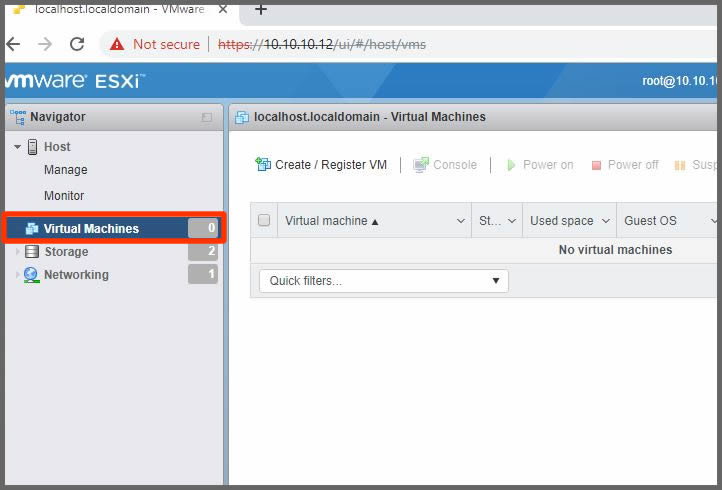Click the VMware ESXi logo

[x=74, y=81]
